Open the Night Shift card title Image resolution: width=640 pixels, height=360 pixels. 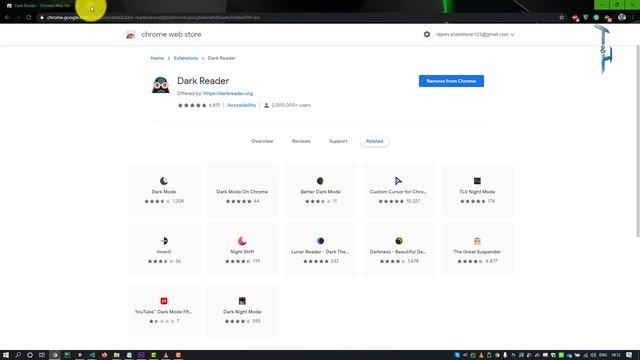tap(242, 252)
